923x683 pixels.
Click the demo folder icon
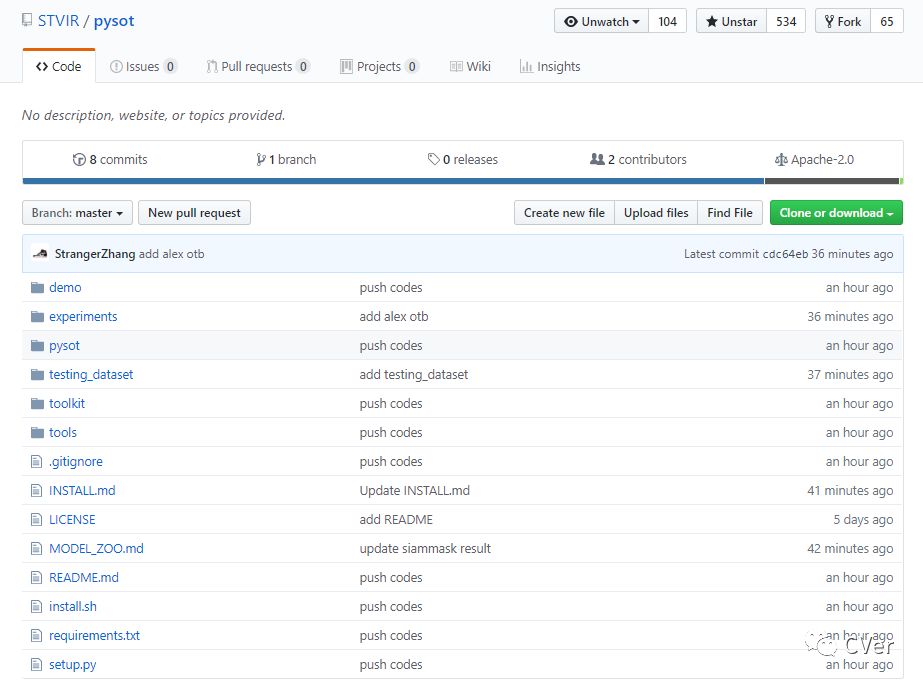[38, 288]
